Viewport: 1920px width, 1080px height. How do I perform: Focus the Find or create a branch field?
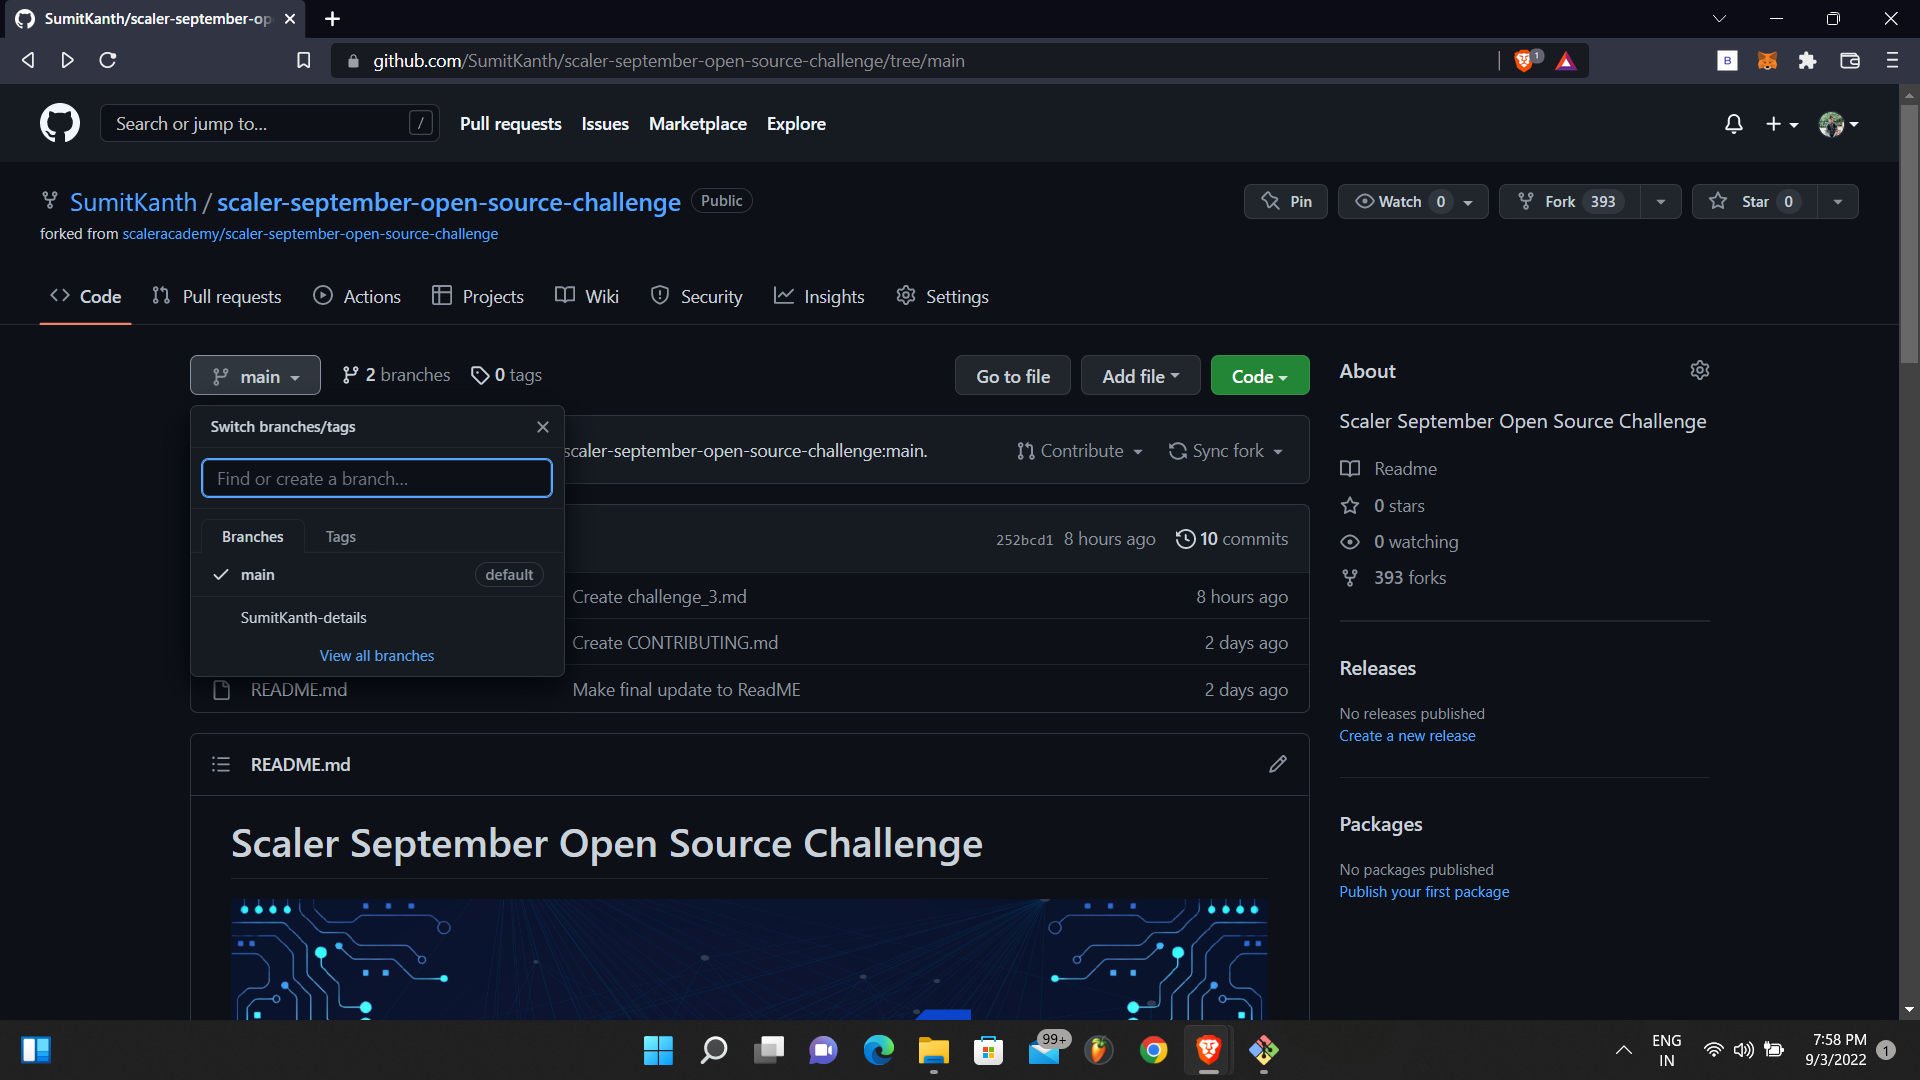[x=376, y=479]
